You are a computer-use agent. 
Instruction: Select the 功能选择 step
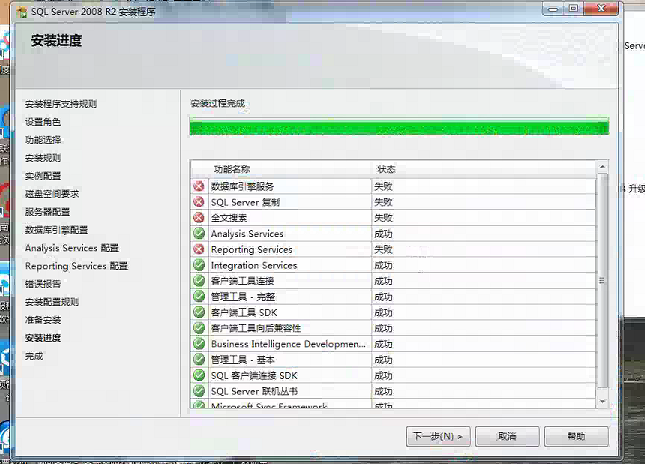(x=43, y=140)
